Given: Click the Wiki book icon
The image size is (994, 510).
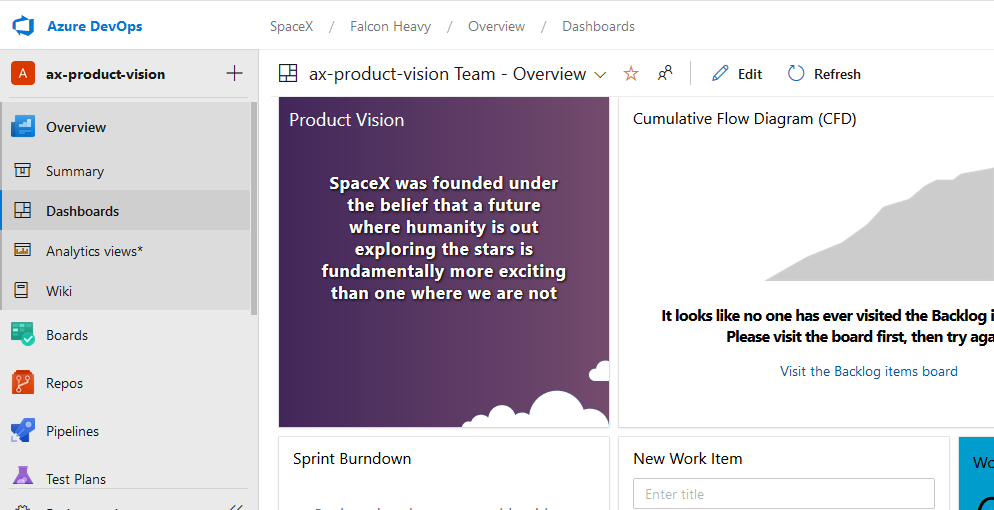Looking at the screenshot, I should pyautogui.click(x=23, y=291).
